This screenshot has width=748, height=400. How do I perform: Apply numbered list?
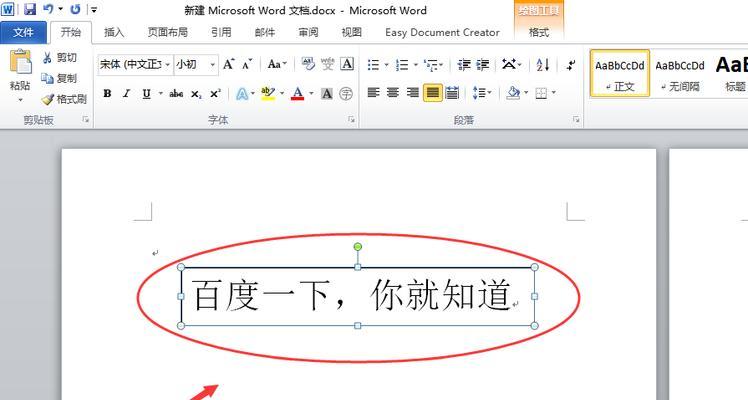pos(402,64)
